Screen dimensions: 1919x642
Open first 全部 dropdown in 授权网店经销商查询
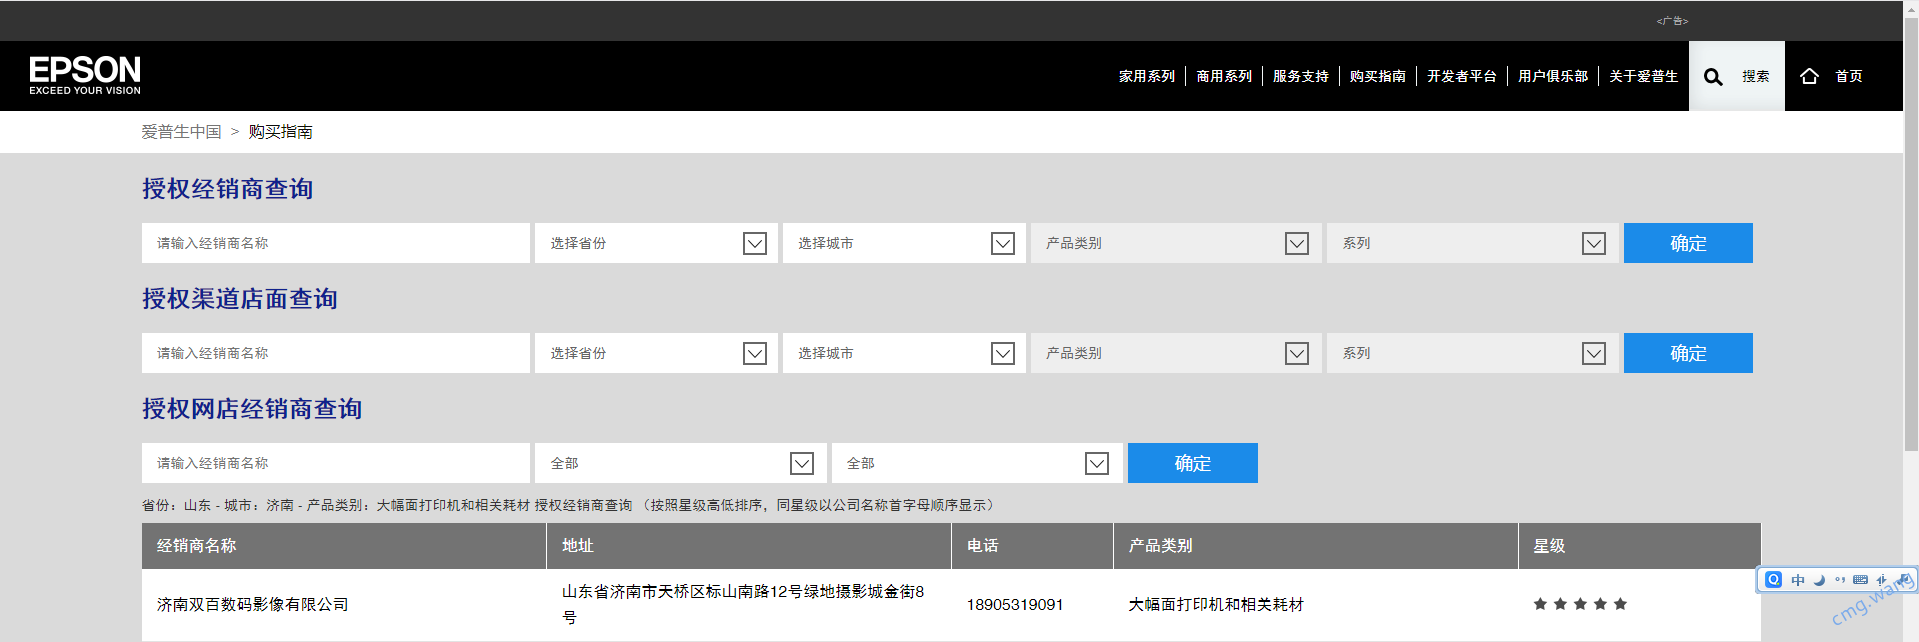[801, 463]
